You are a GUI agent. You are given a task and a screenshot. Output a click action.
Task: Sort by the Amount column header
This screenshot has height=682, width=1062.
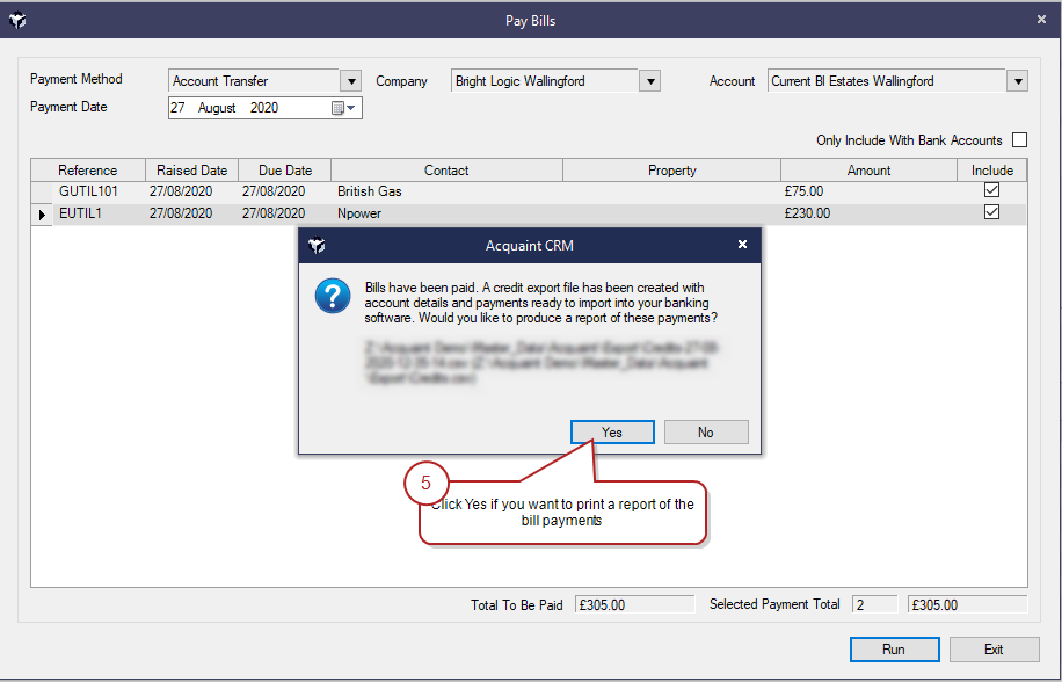coord(868,170)
